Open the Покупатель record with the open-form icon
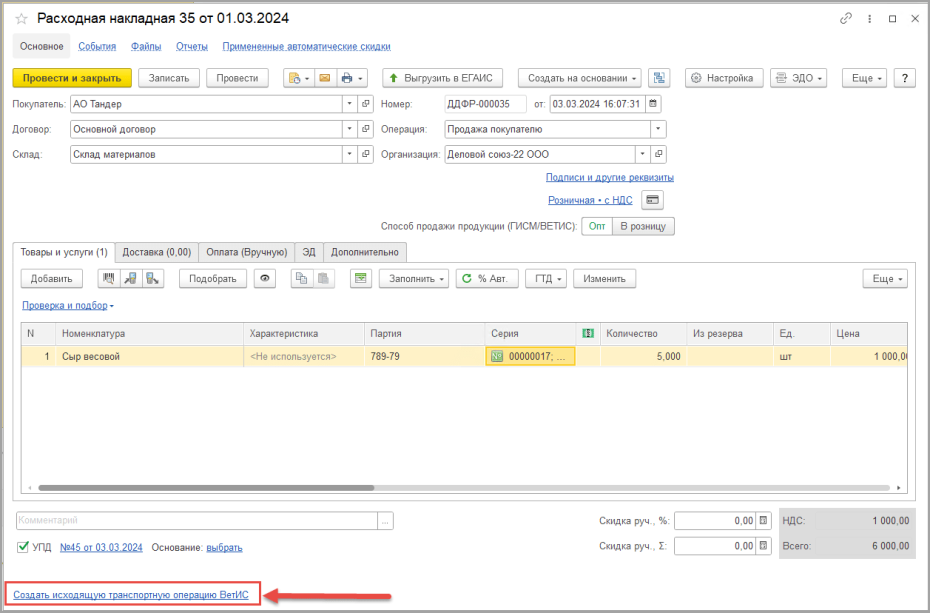Viewport: 930px width, 613px height. (366, 104)
